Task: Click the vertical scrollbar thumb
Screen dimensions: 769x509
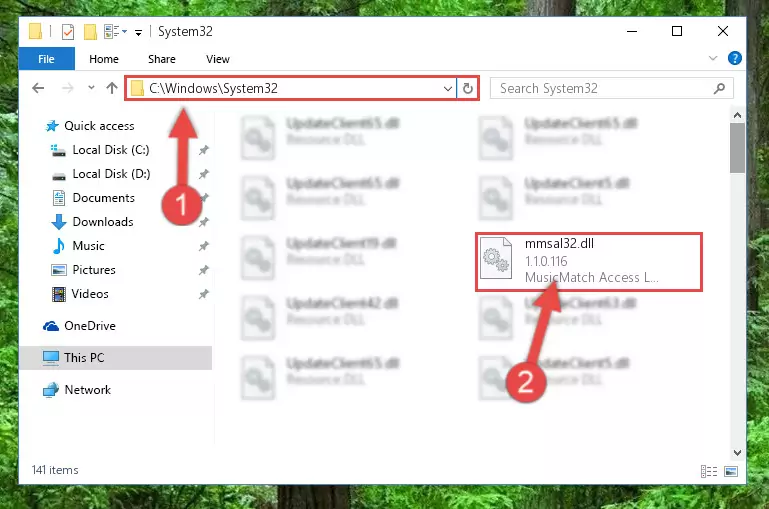Action: [x=737, y=148]
